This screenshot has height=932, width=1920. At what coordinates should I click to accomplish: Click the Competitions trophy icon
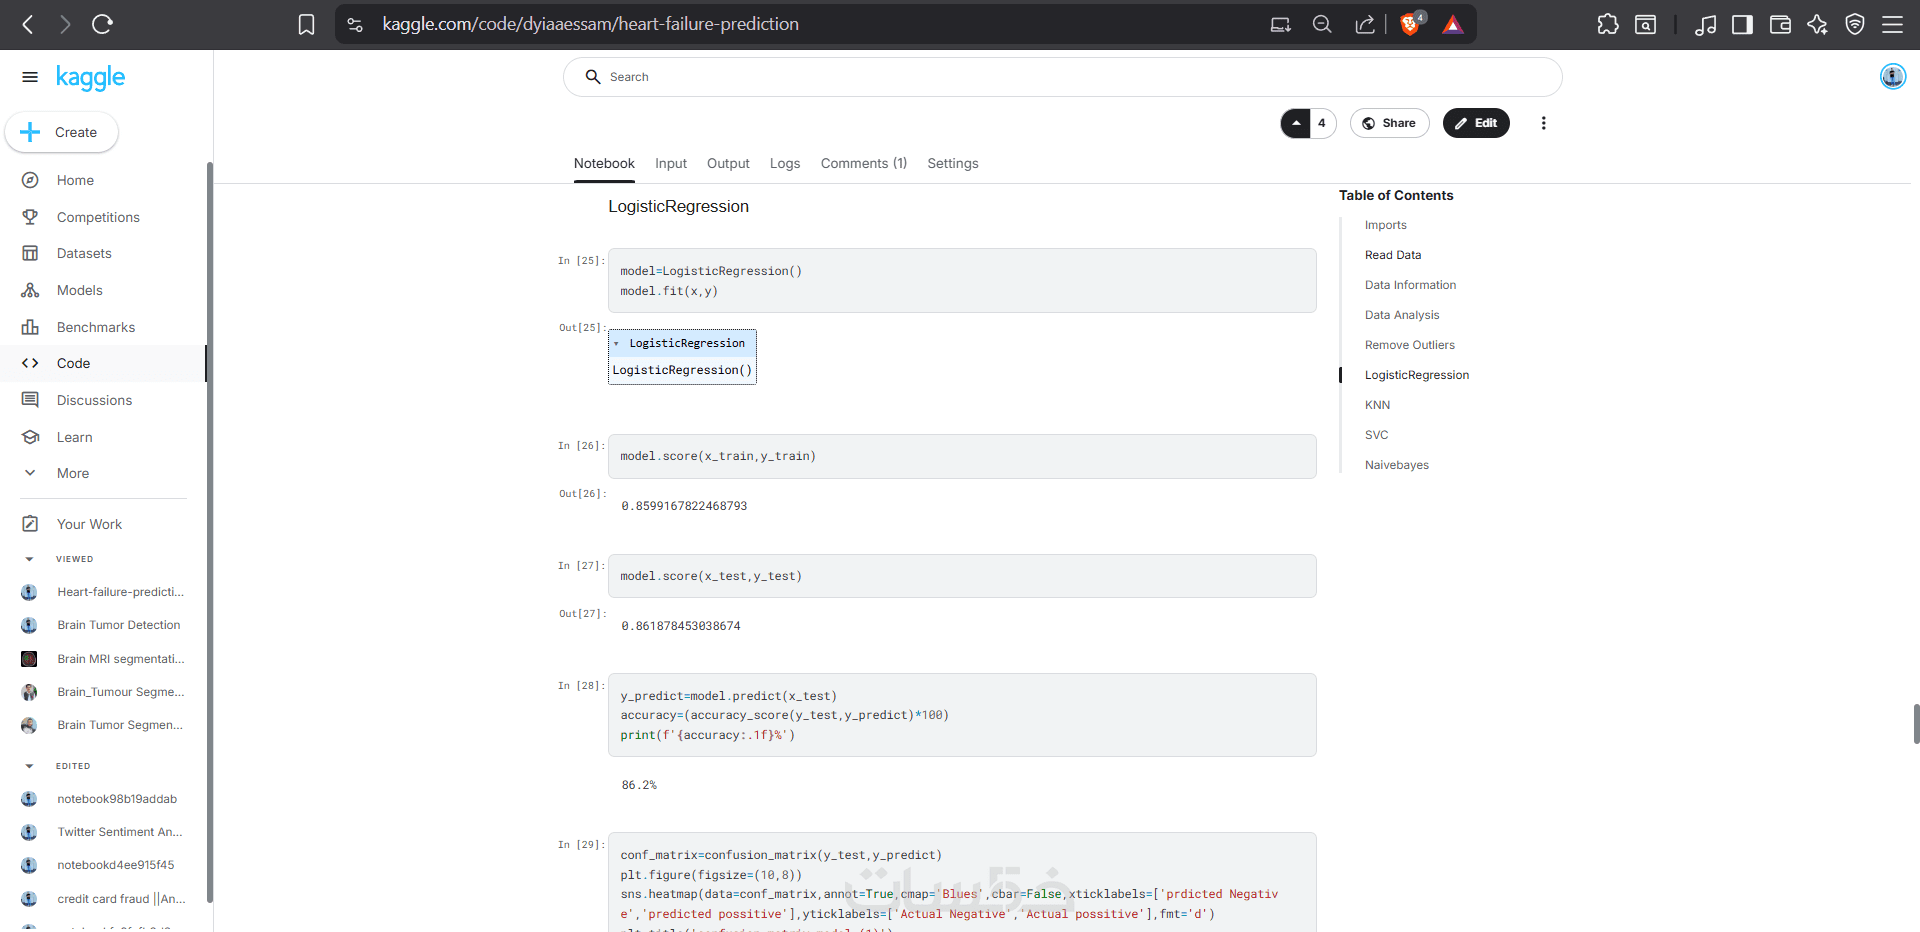click(x=30, y=217)
